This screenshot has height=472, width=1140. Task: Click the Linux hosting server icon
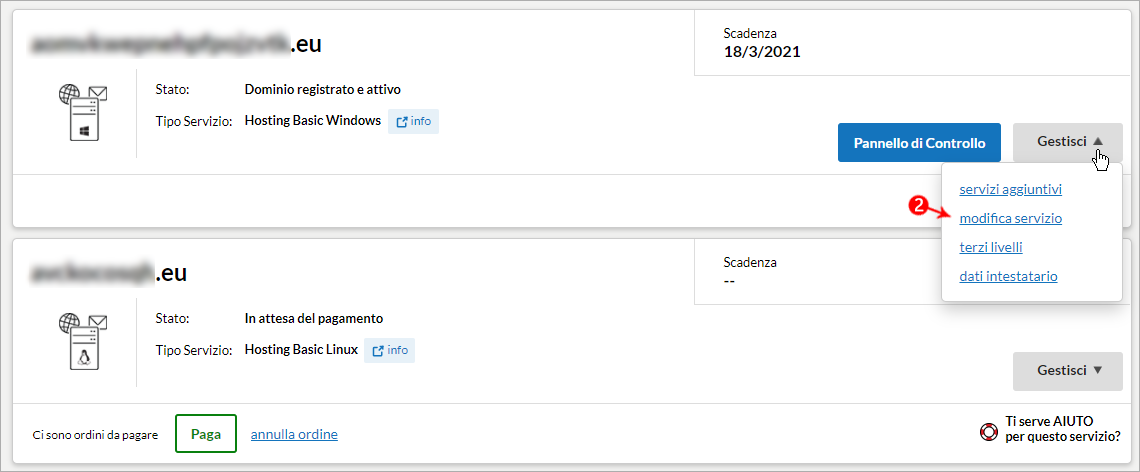tap(83, 342)
